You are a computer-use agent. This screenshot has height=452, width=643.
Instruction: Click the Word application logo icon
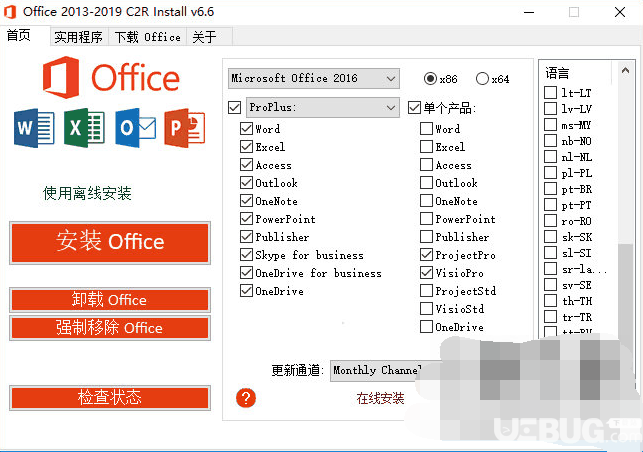tap(34, 128)
